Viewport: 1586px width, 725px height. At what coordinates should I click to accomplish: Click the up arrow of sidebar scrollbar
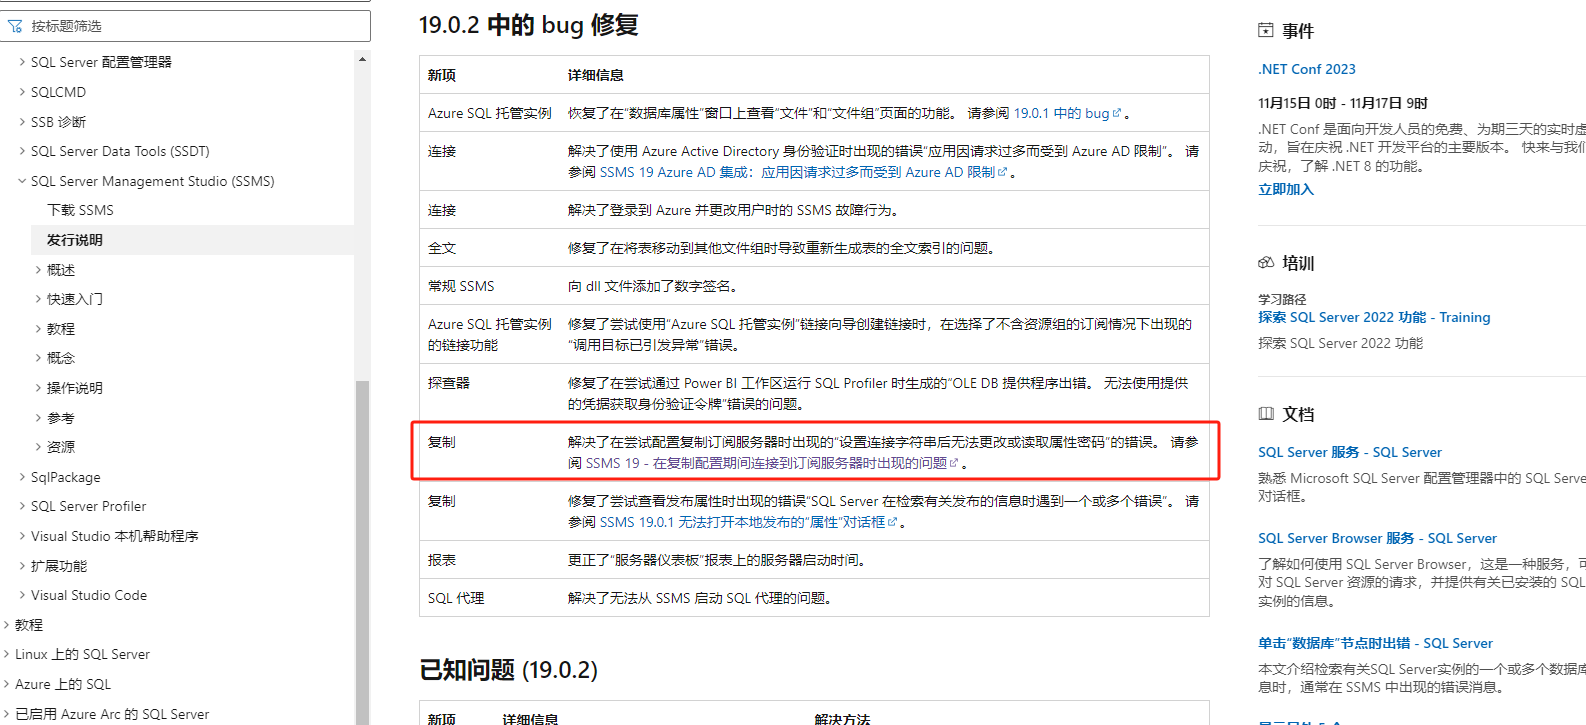point(362,60)
